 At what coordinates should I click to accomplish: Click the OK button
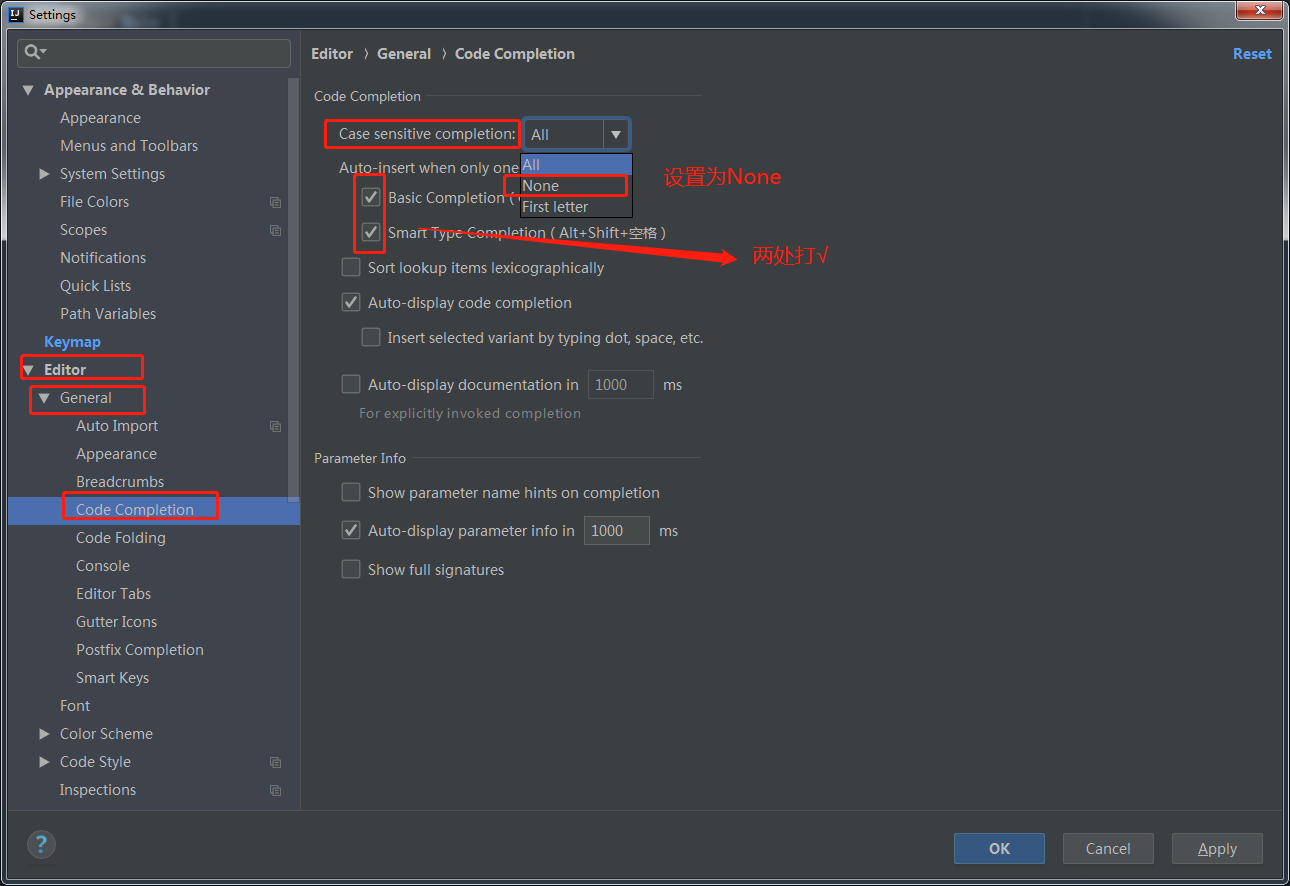(999, 848)
